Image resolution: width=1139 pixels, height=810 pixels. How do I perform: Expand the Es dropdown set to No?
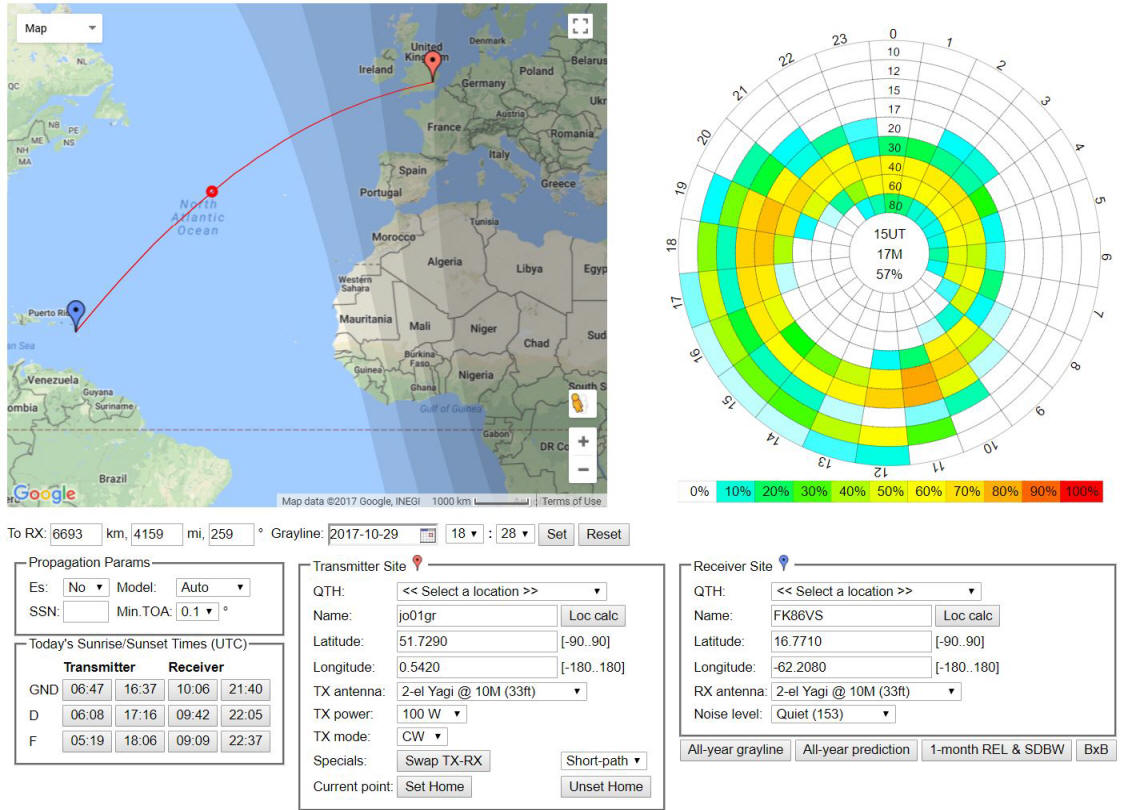pos(86,587)
